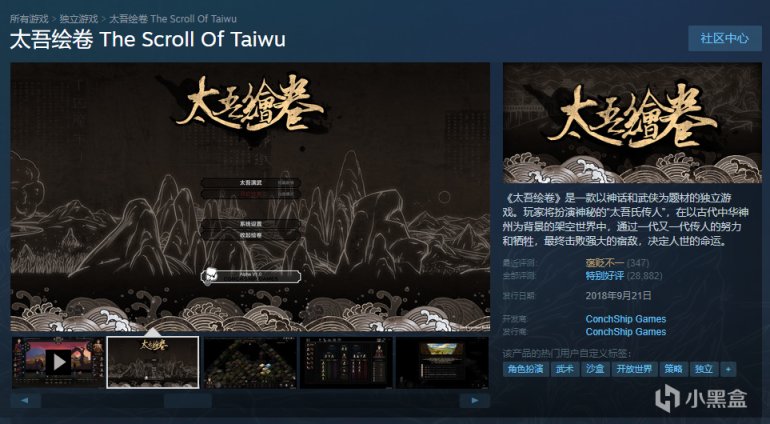Add a tag with the plus button
The height and width of the screenshot is (424, 770).
coord(728,369)
